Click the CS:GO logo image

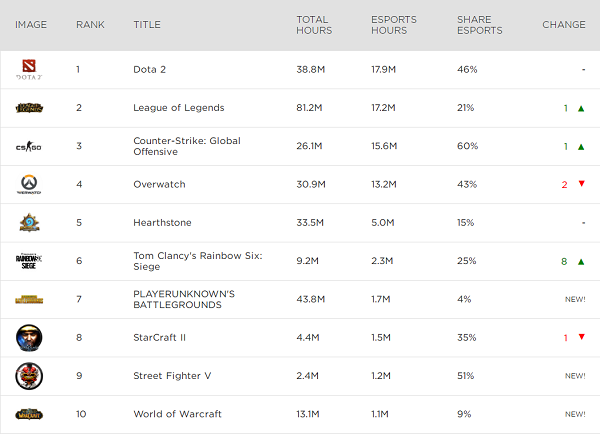click(29, 146)
